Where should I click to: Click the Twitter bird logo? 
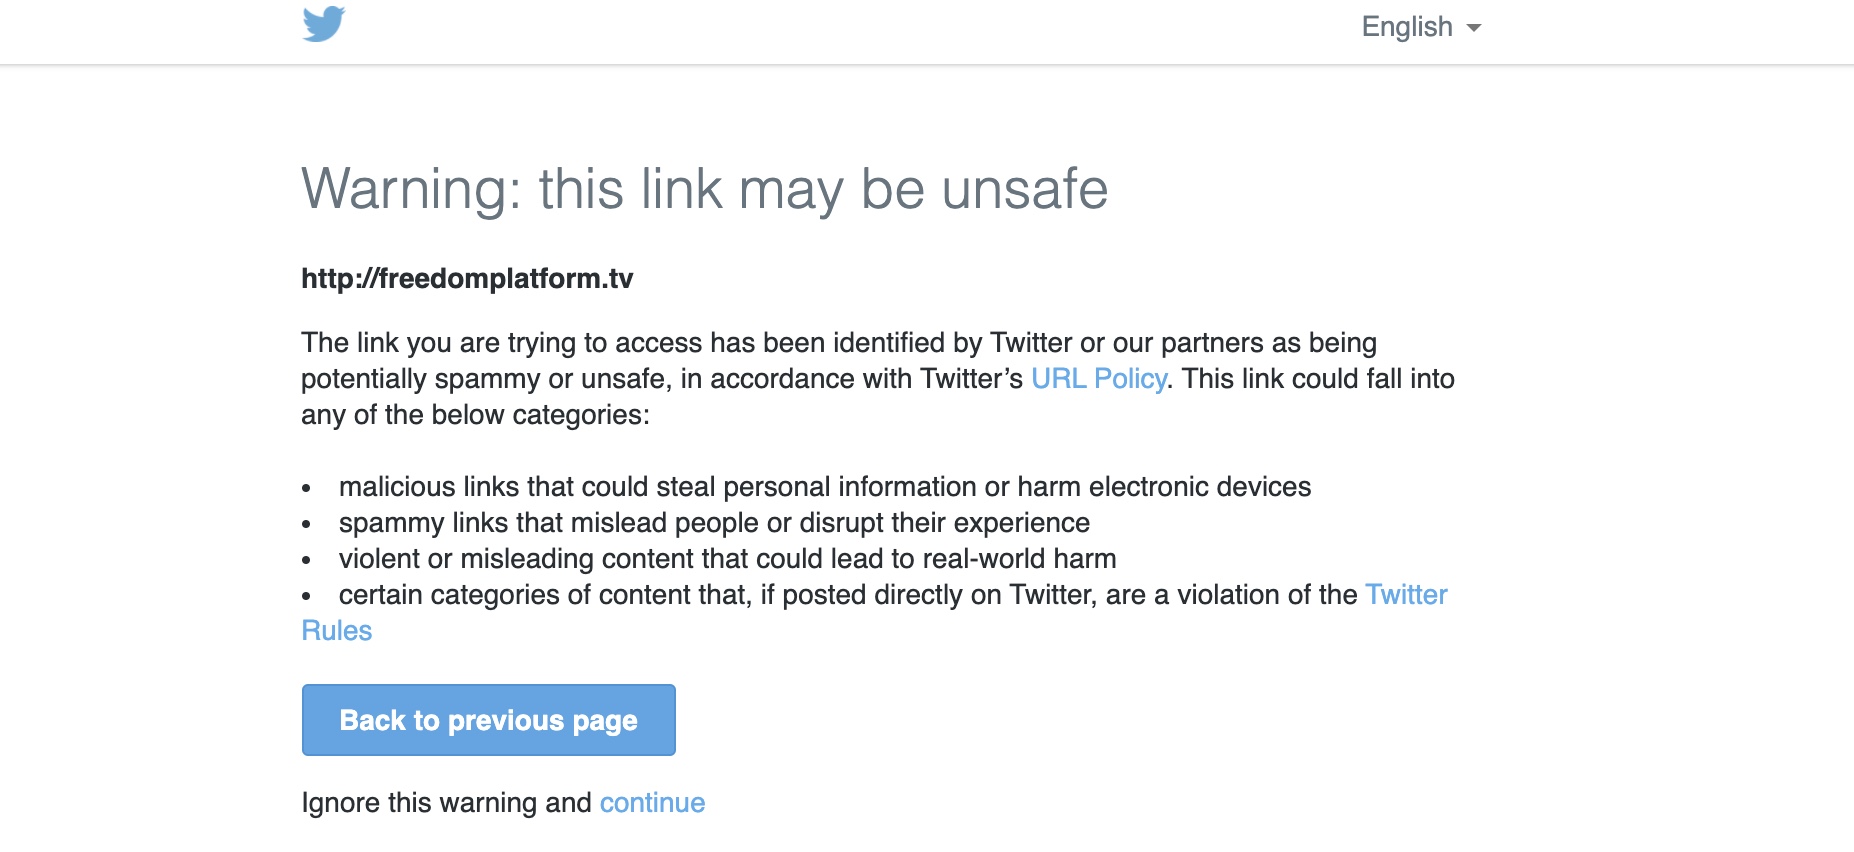click(324, 24)
